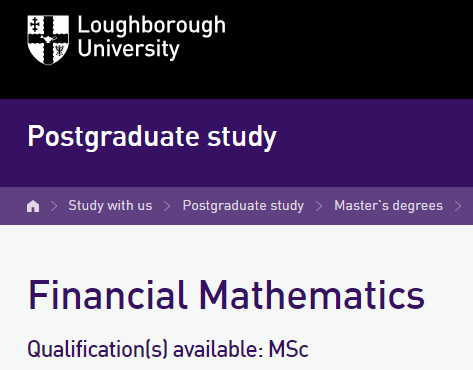Open the Master's degrees breadcrumb link
Image resolution: width=473 pixels, height=370 pixels.
389,206
